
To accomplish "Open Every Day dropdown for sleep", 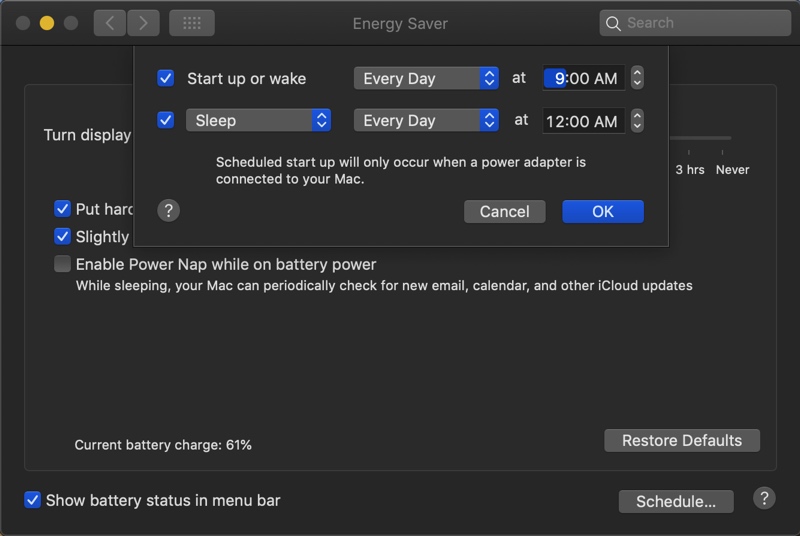I will [x=426, y=120].
